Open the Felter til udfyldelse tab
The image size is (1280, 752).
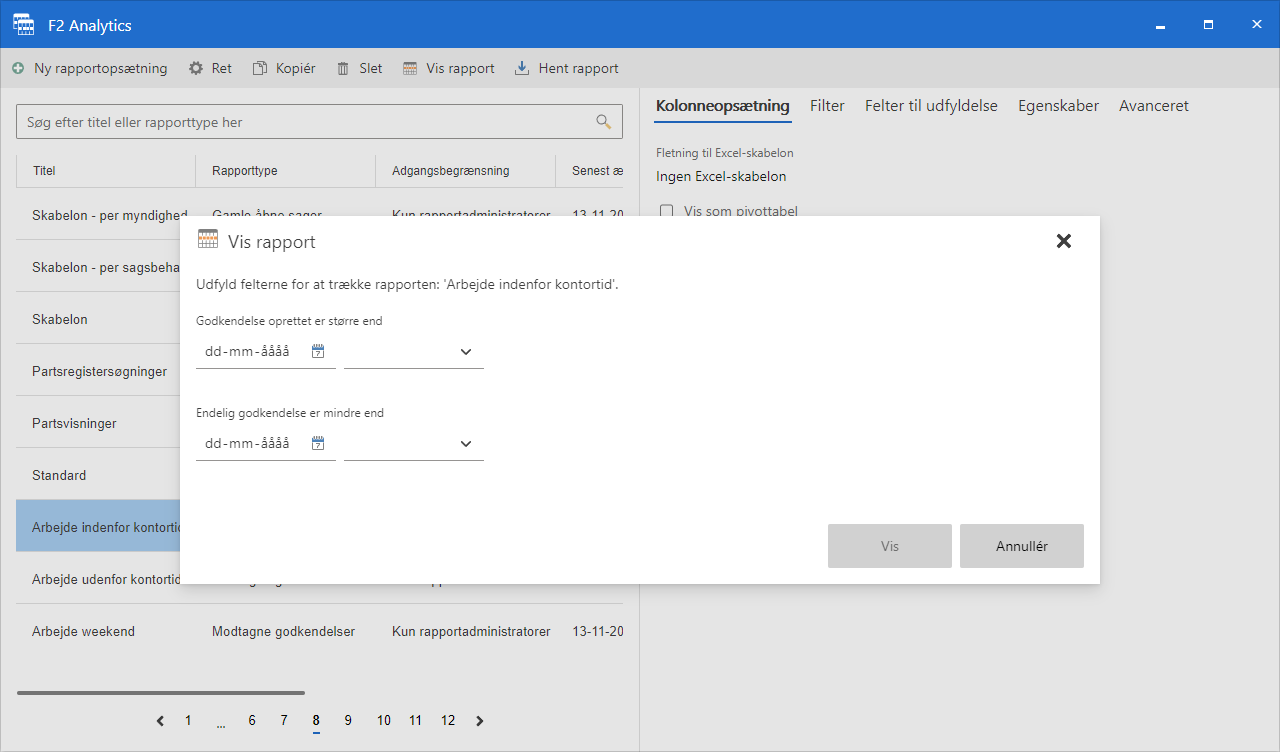[x=930, y=106]
